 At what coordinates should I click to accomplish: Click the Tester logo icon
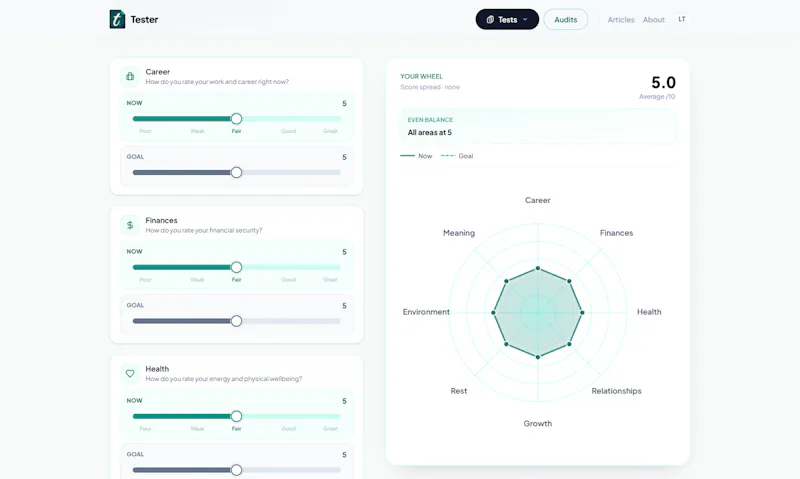117,19
